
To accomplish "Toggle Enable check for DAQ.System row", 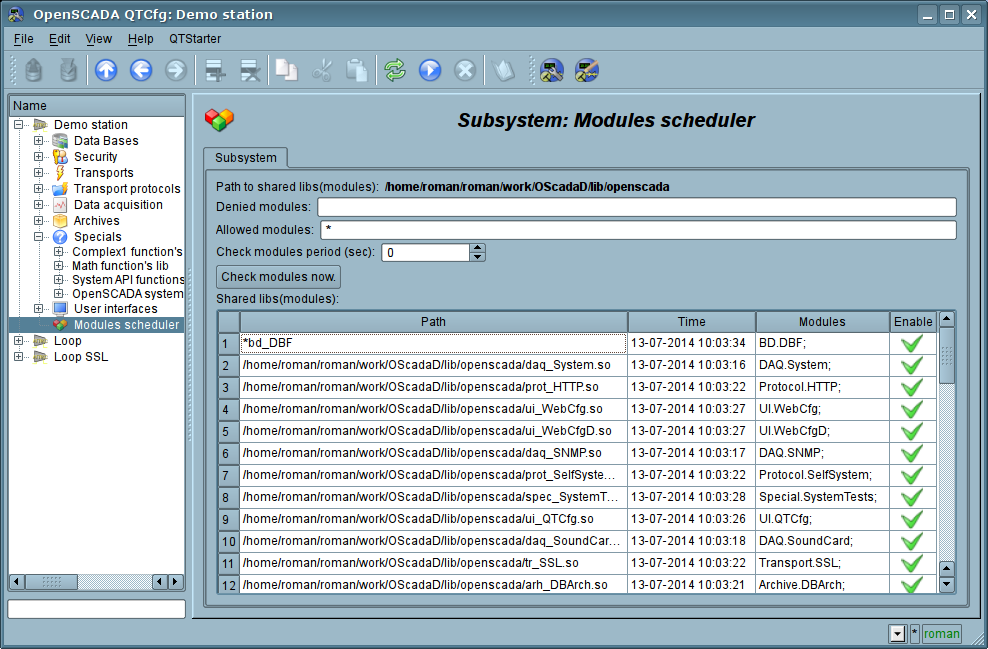I will tap(912, 365).
